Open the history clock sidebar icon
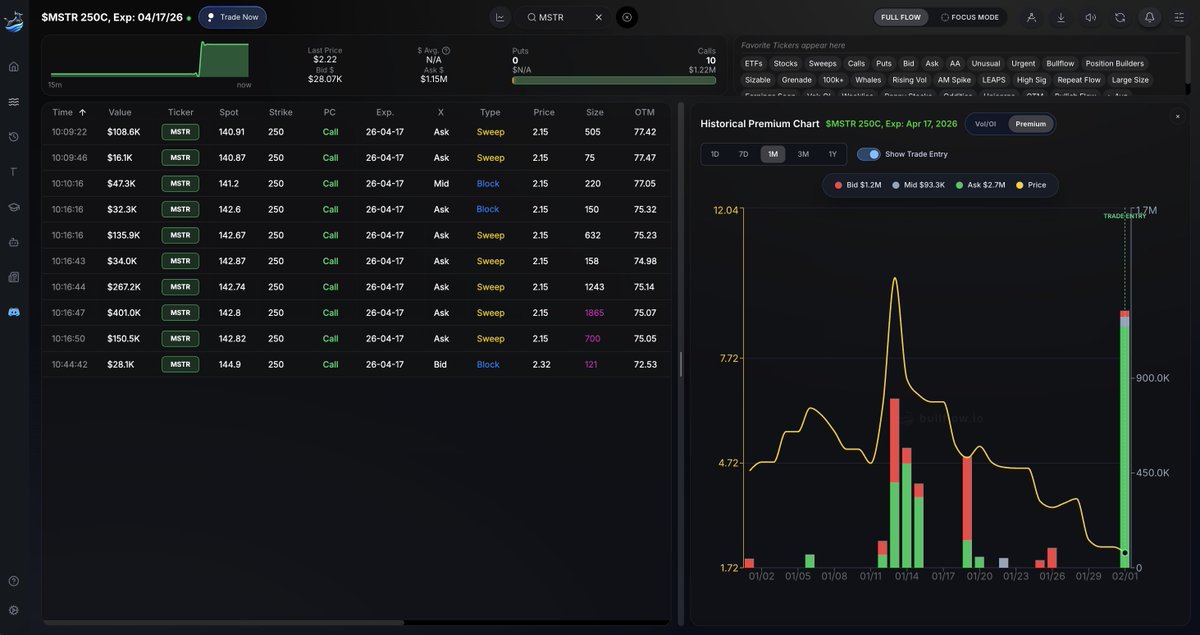 pyautogui.click(x=14, y=137)
